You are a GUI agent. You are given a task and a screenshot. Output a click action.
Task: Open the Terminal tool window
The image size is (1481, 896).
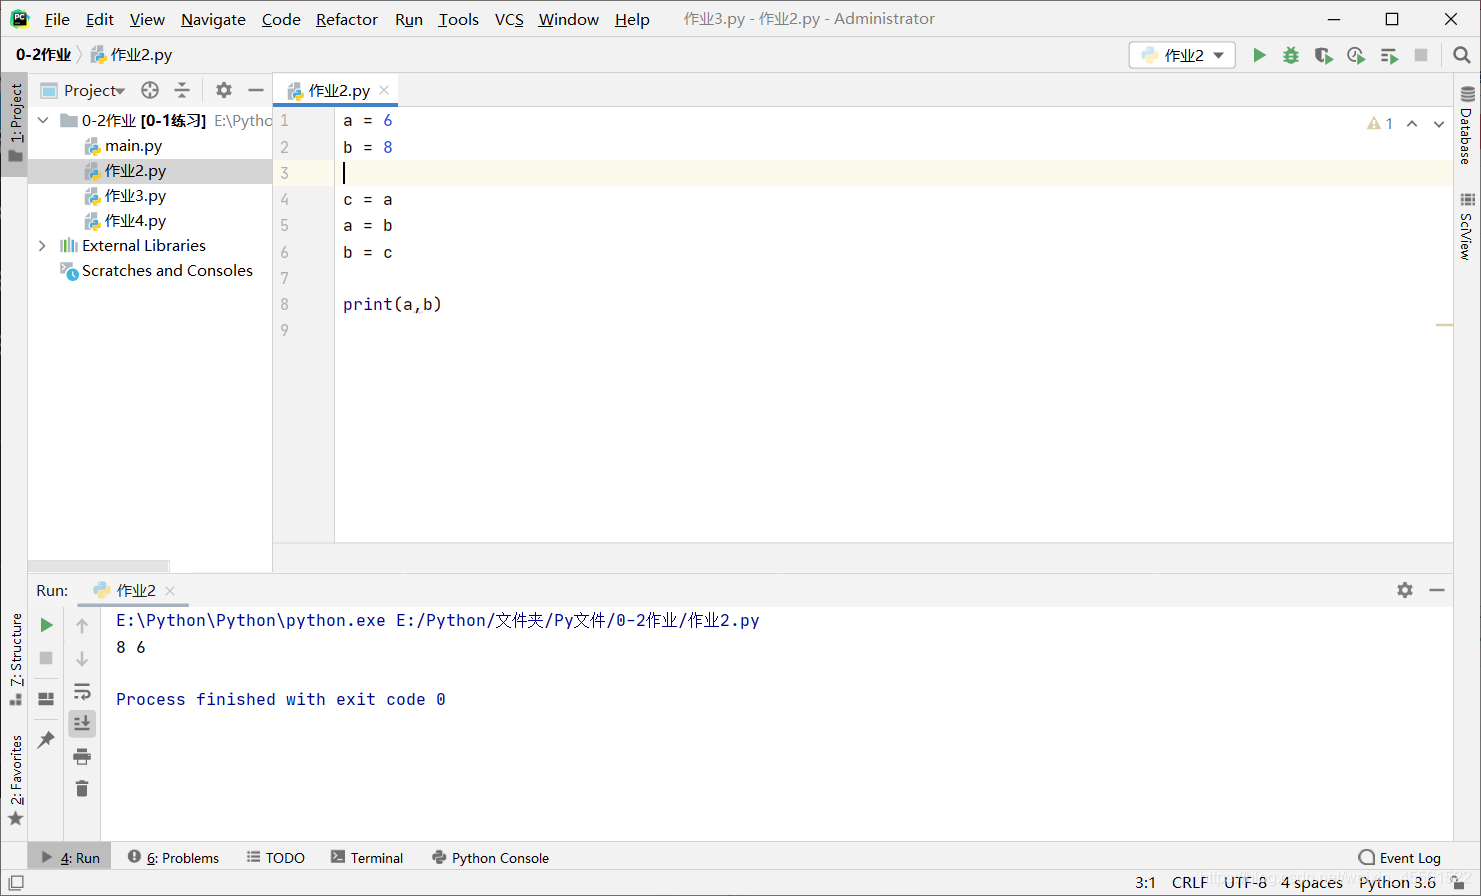pos(367,857)
